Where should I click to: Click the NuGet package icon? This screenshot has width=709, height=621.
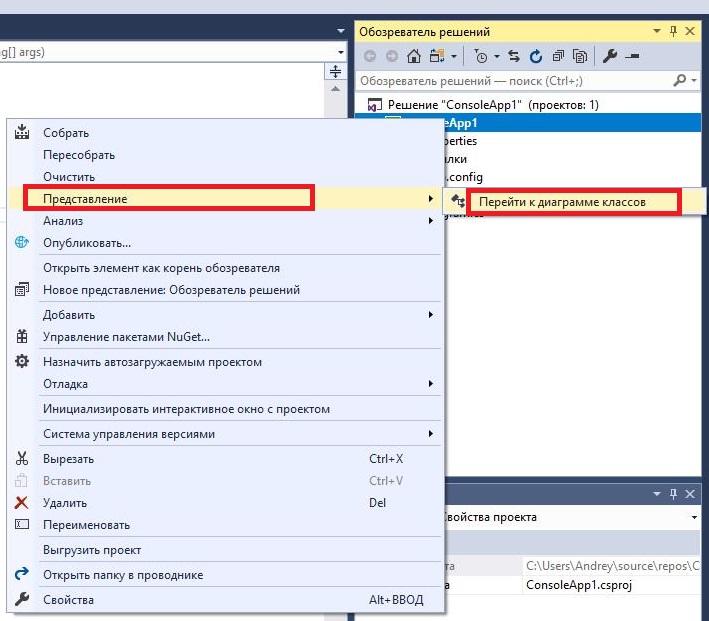pos(22,337)
